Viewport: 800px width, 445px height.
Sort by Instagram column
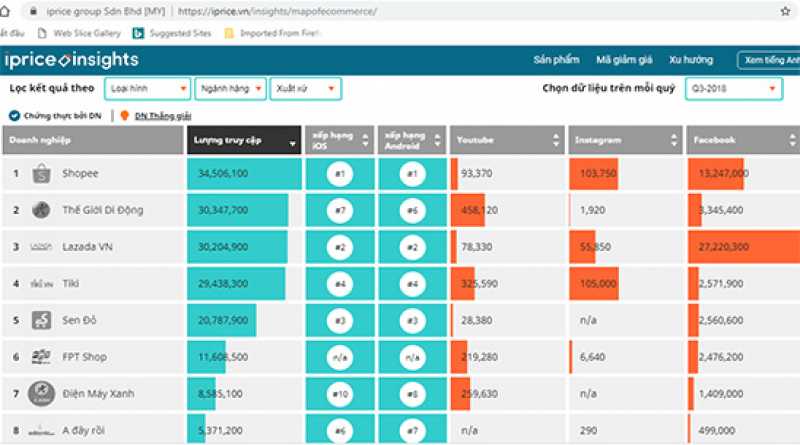click(626, 140)
